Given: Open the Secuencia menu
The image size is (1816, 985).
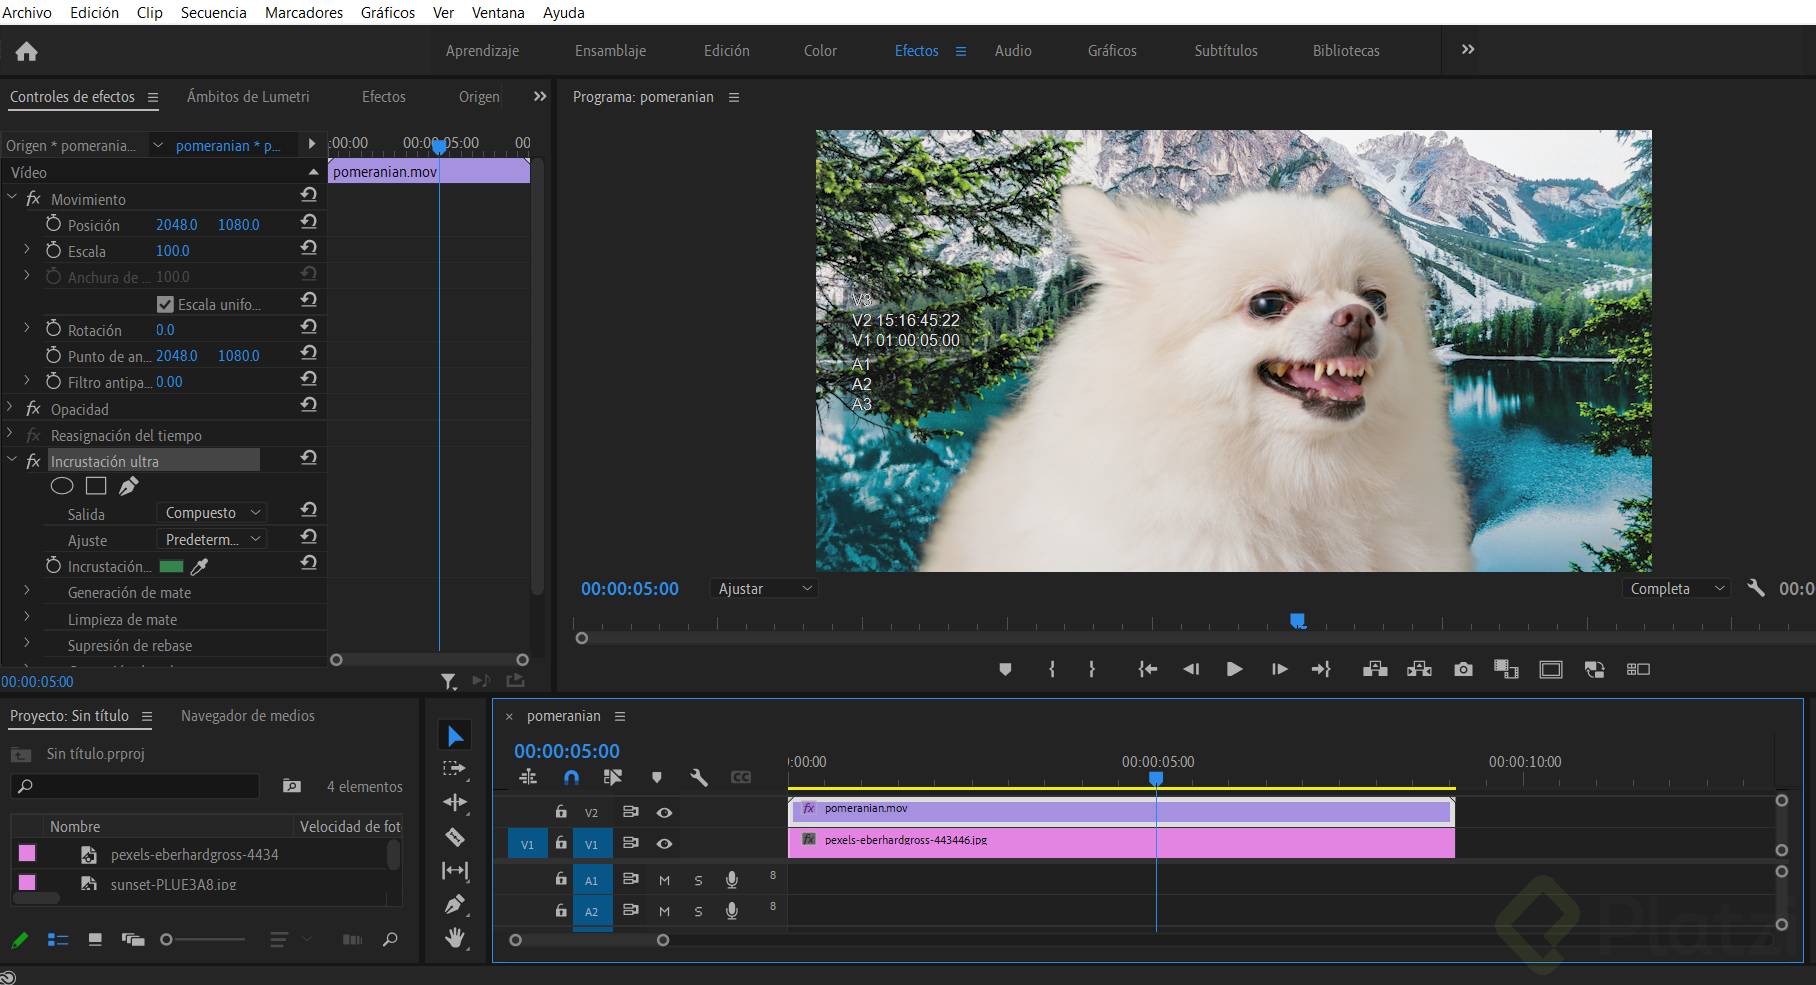Looking at the screenshot, I should point(213,13).
